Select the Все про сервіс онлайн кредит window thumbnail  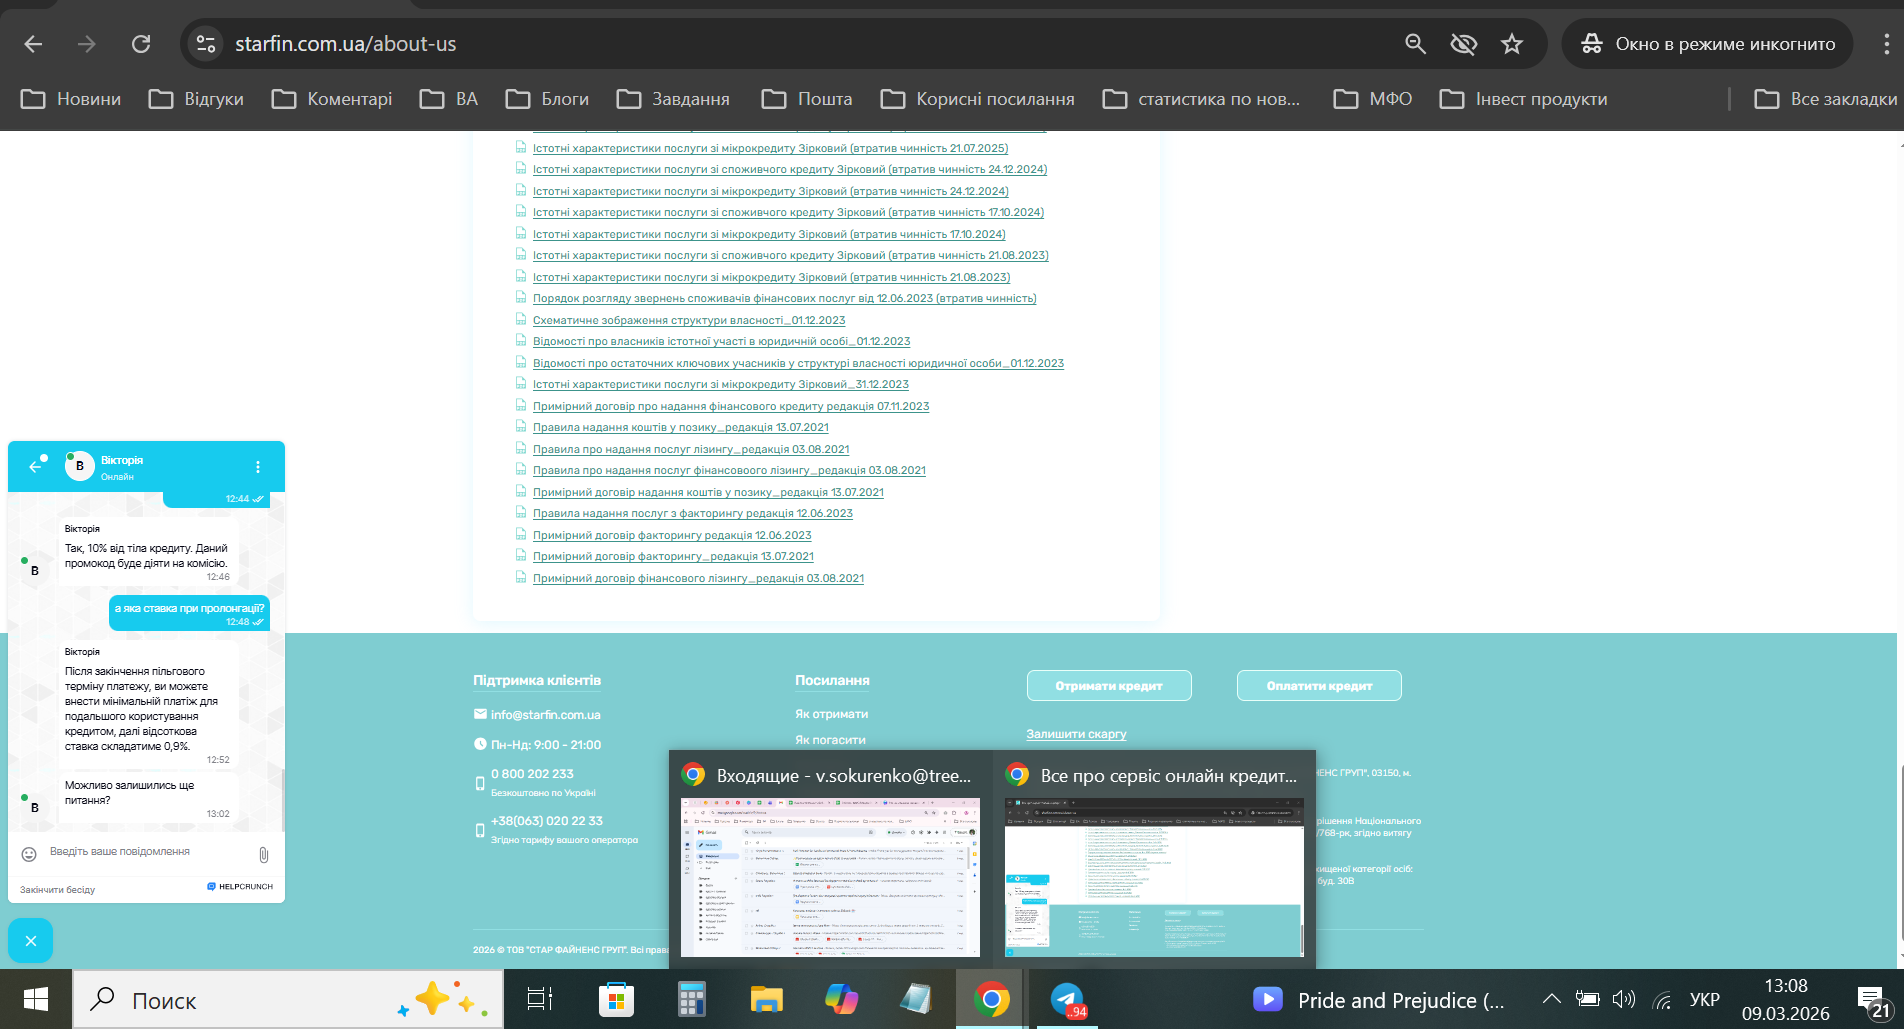(1154, 860)
